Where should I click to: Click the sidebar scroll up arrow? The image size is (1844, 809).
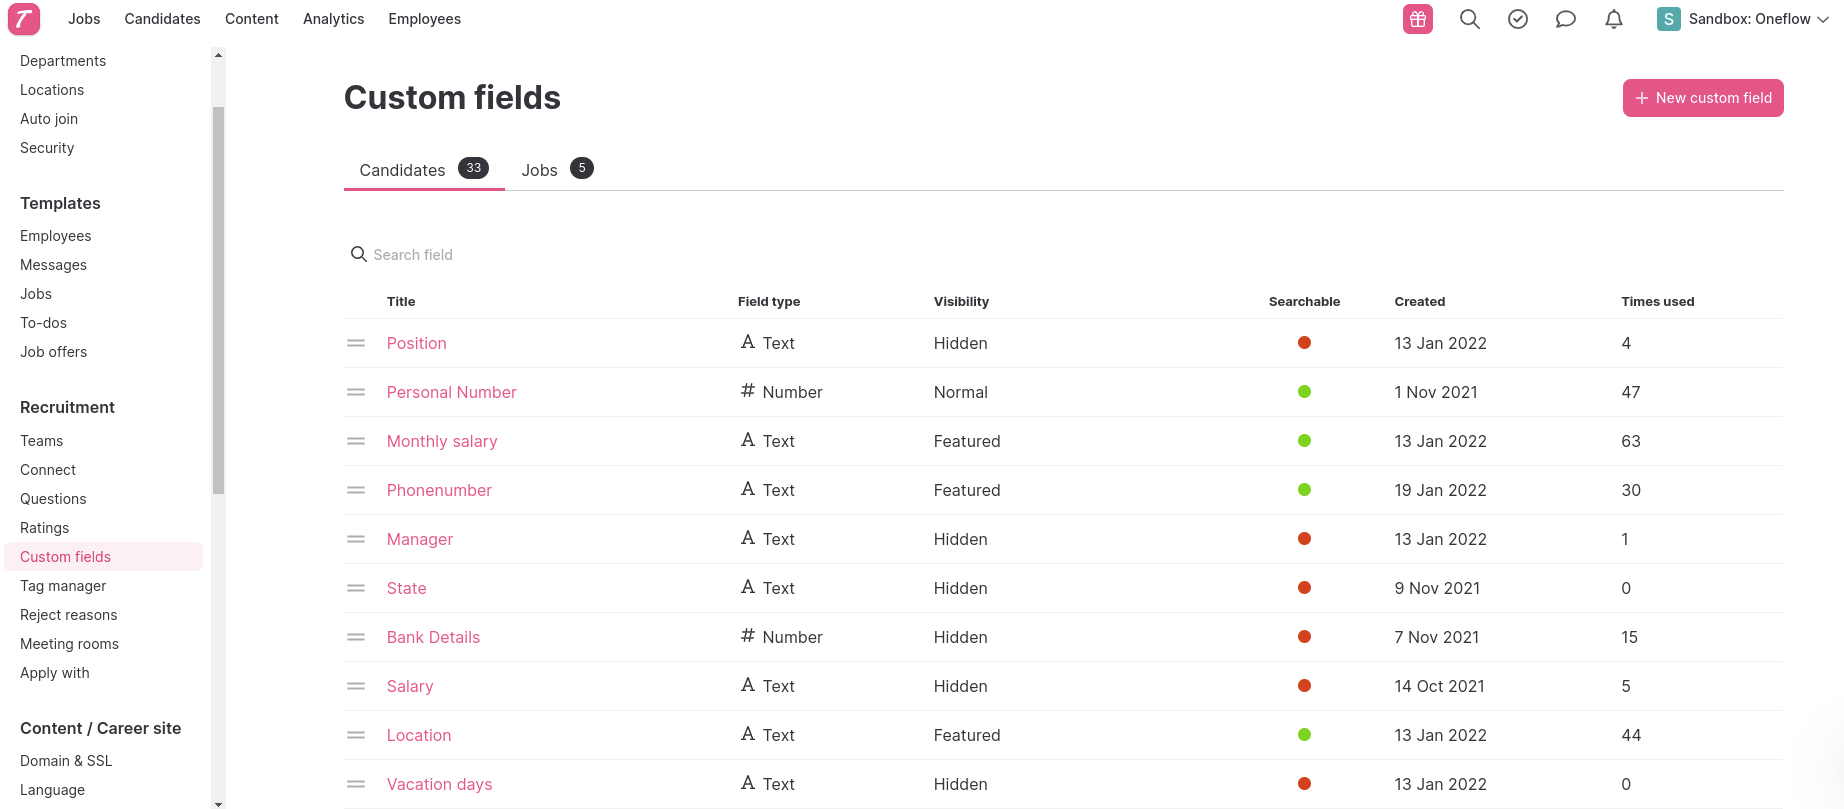click(218, 55)
